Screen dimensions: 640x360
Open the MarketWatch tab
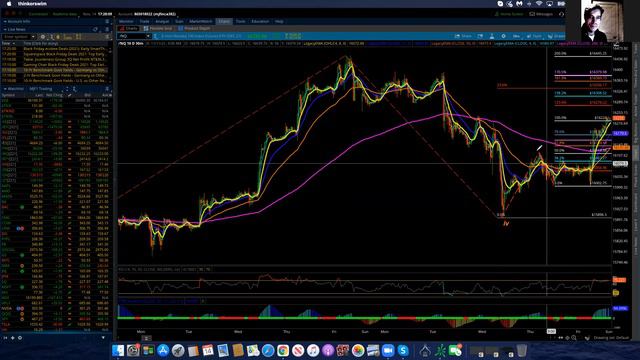click(201, 21)
